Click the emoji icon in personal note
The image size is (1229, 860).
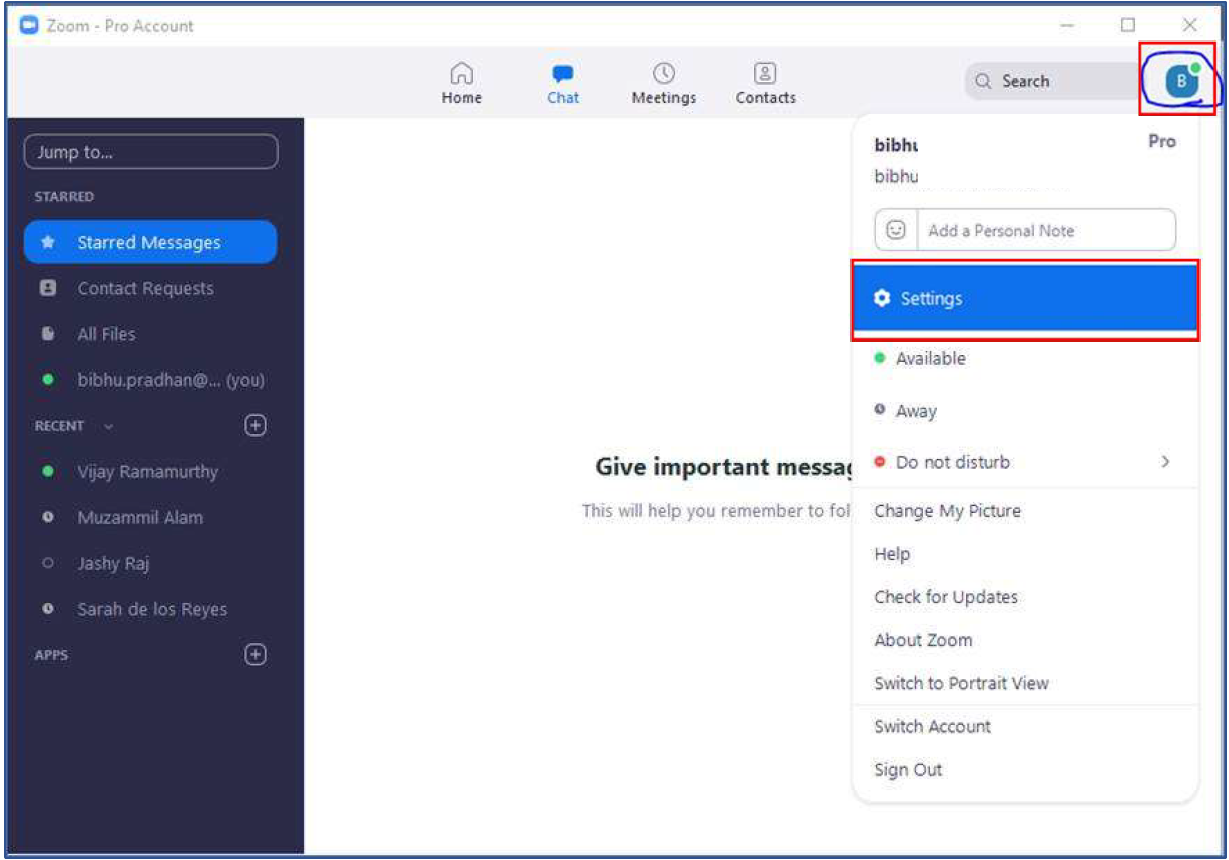896,230
